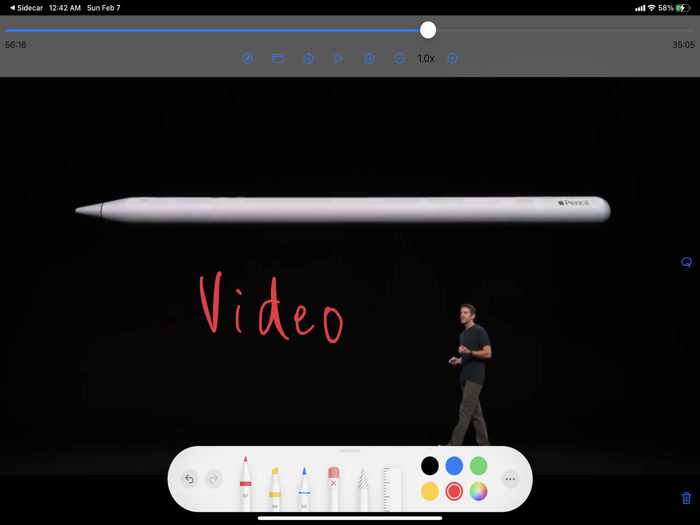
Task: Click the 1.0x playback speed label
Action: click(426, 58)
